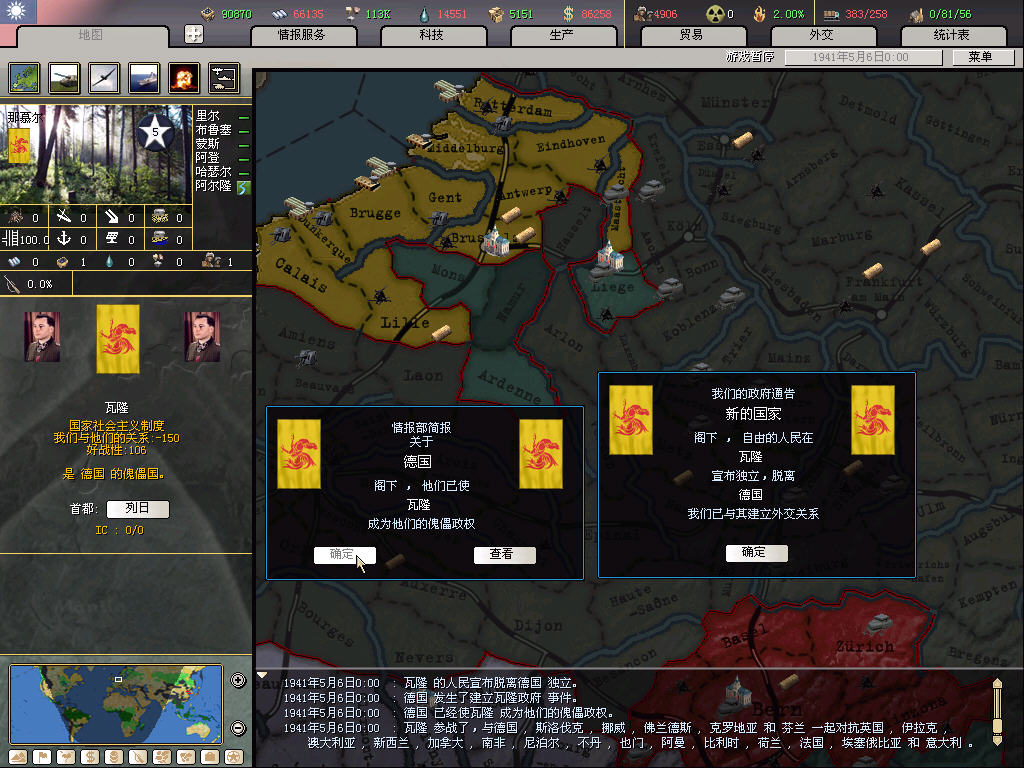Screen dimensions: 1024x768
Task: Click the capital button 列日
Action: pos(138,509)
